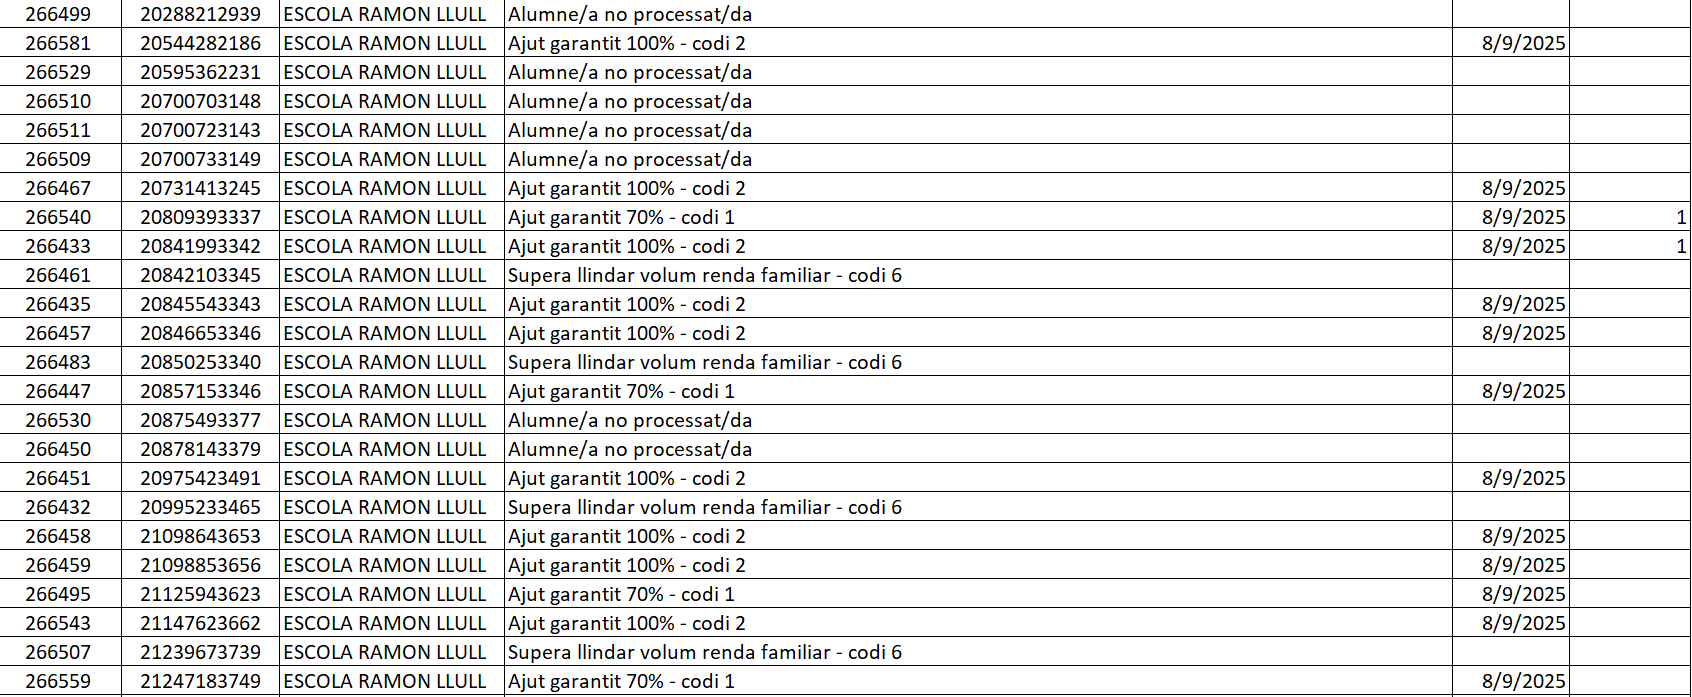1692x697 pixels.
Task: Select the empty date cell in row 266432
Action: tap(1510, 507)
